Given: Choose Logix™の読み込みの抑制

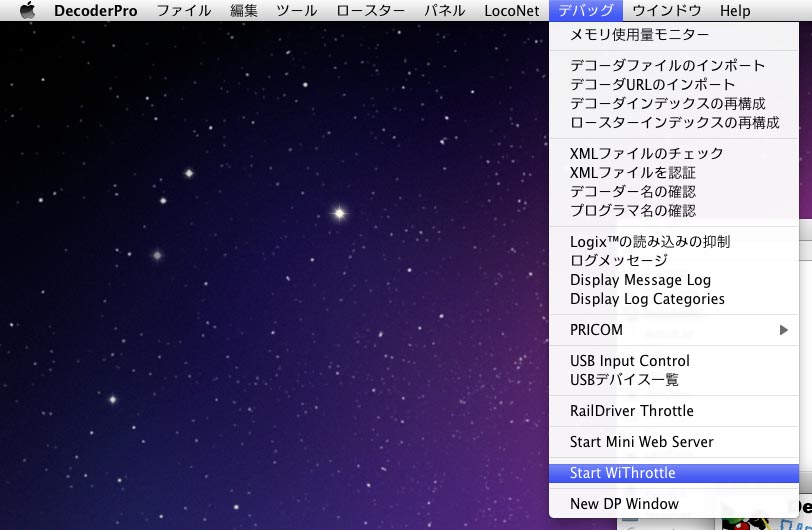Looking at the screenshot, I should point(674,241).
